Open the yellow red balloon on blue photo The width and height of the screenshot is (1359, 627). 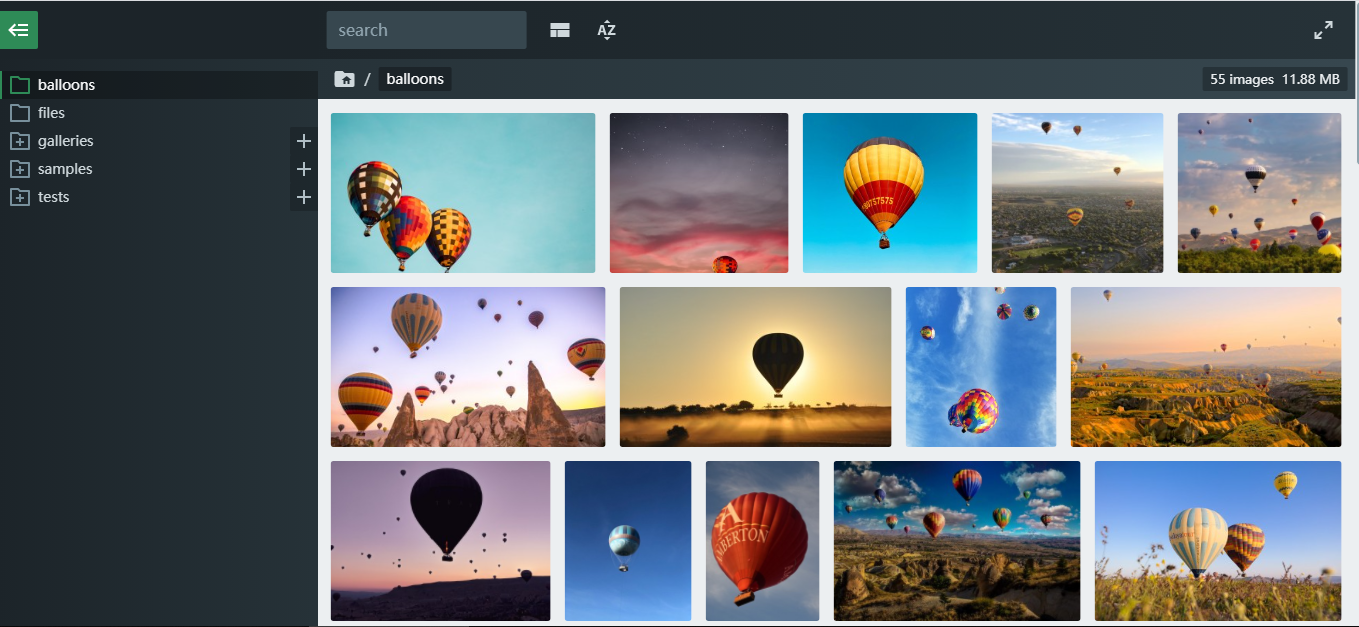pos(890,193)
